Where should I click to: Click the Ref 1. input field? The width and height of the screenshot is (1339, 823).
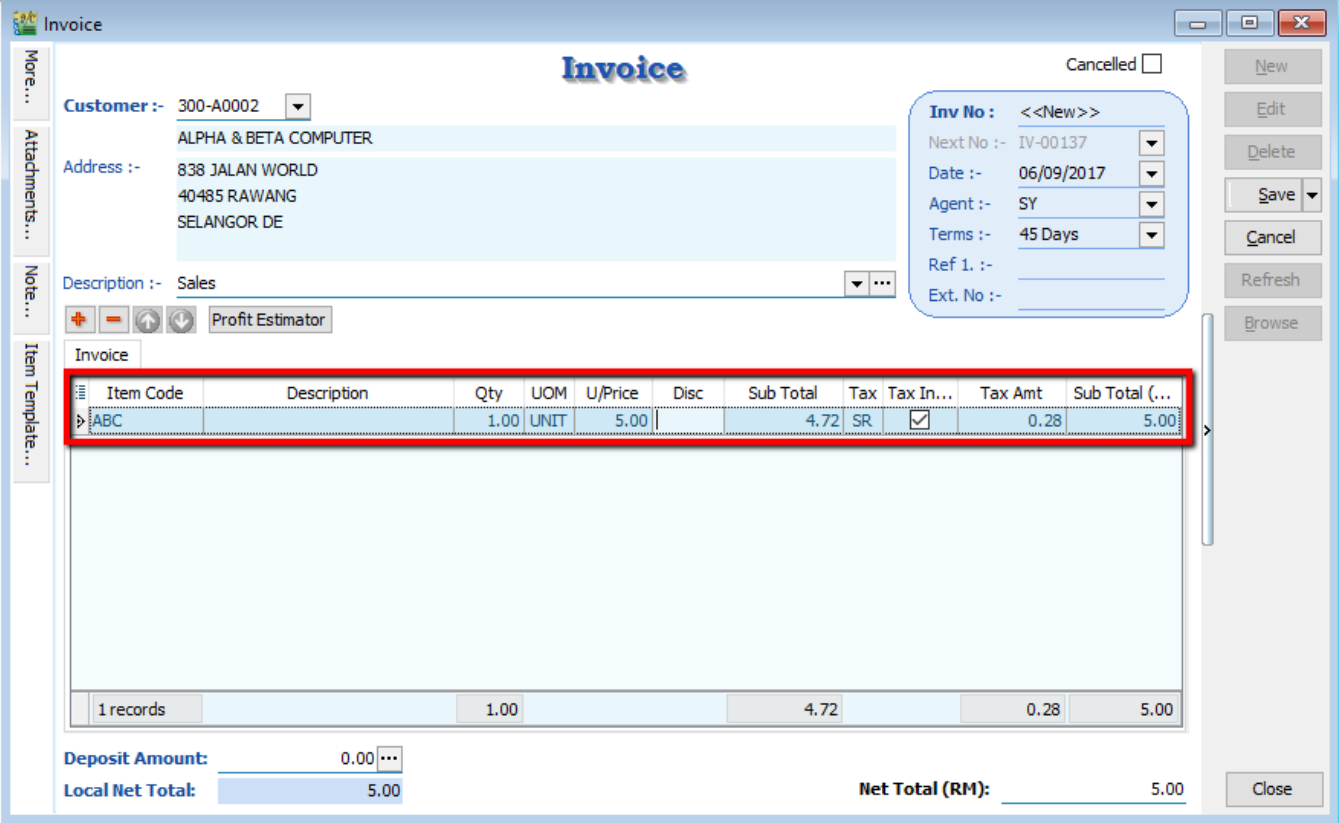(x=1090, y=266)
